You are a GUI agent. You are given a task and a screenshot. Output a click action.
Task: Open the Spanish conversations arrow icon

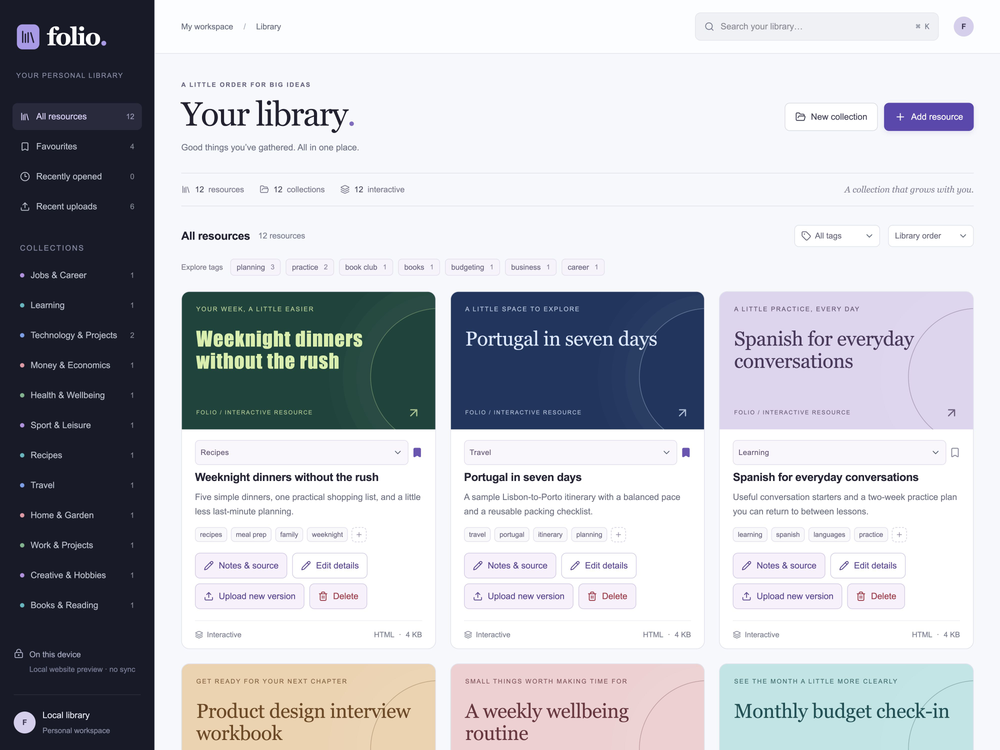952,413
